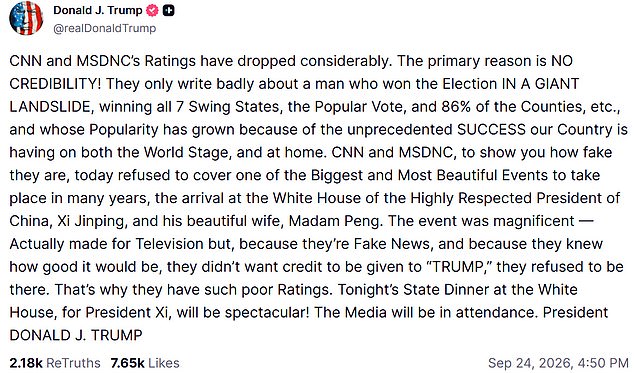Open Donald J. Trump's profile avatar

tap(26, 18)
